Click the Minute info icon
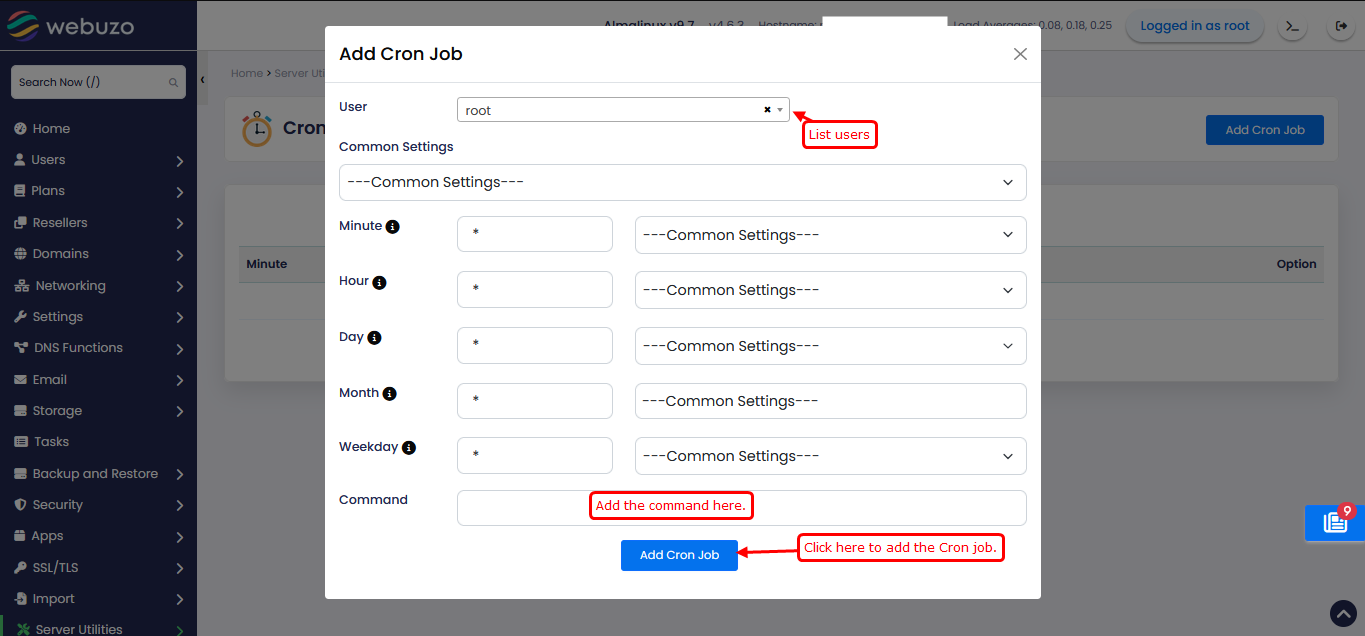Viewport: 1365px width, 636px height. (393, 227)
